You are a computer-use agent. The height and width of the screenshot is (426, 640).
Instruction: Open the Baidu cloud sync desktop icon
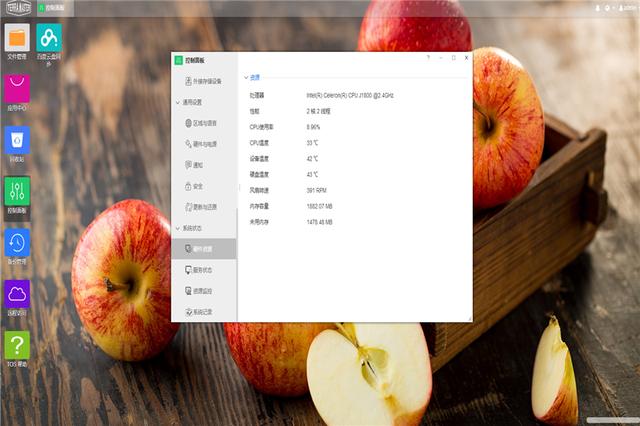[49, 43]
